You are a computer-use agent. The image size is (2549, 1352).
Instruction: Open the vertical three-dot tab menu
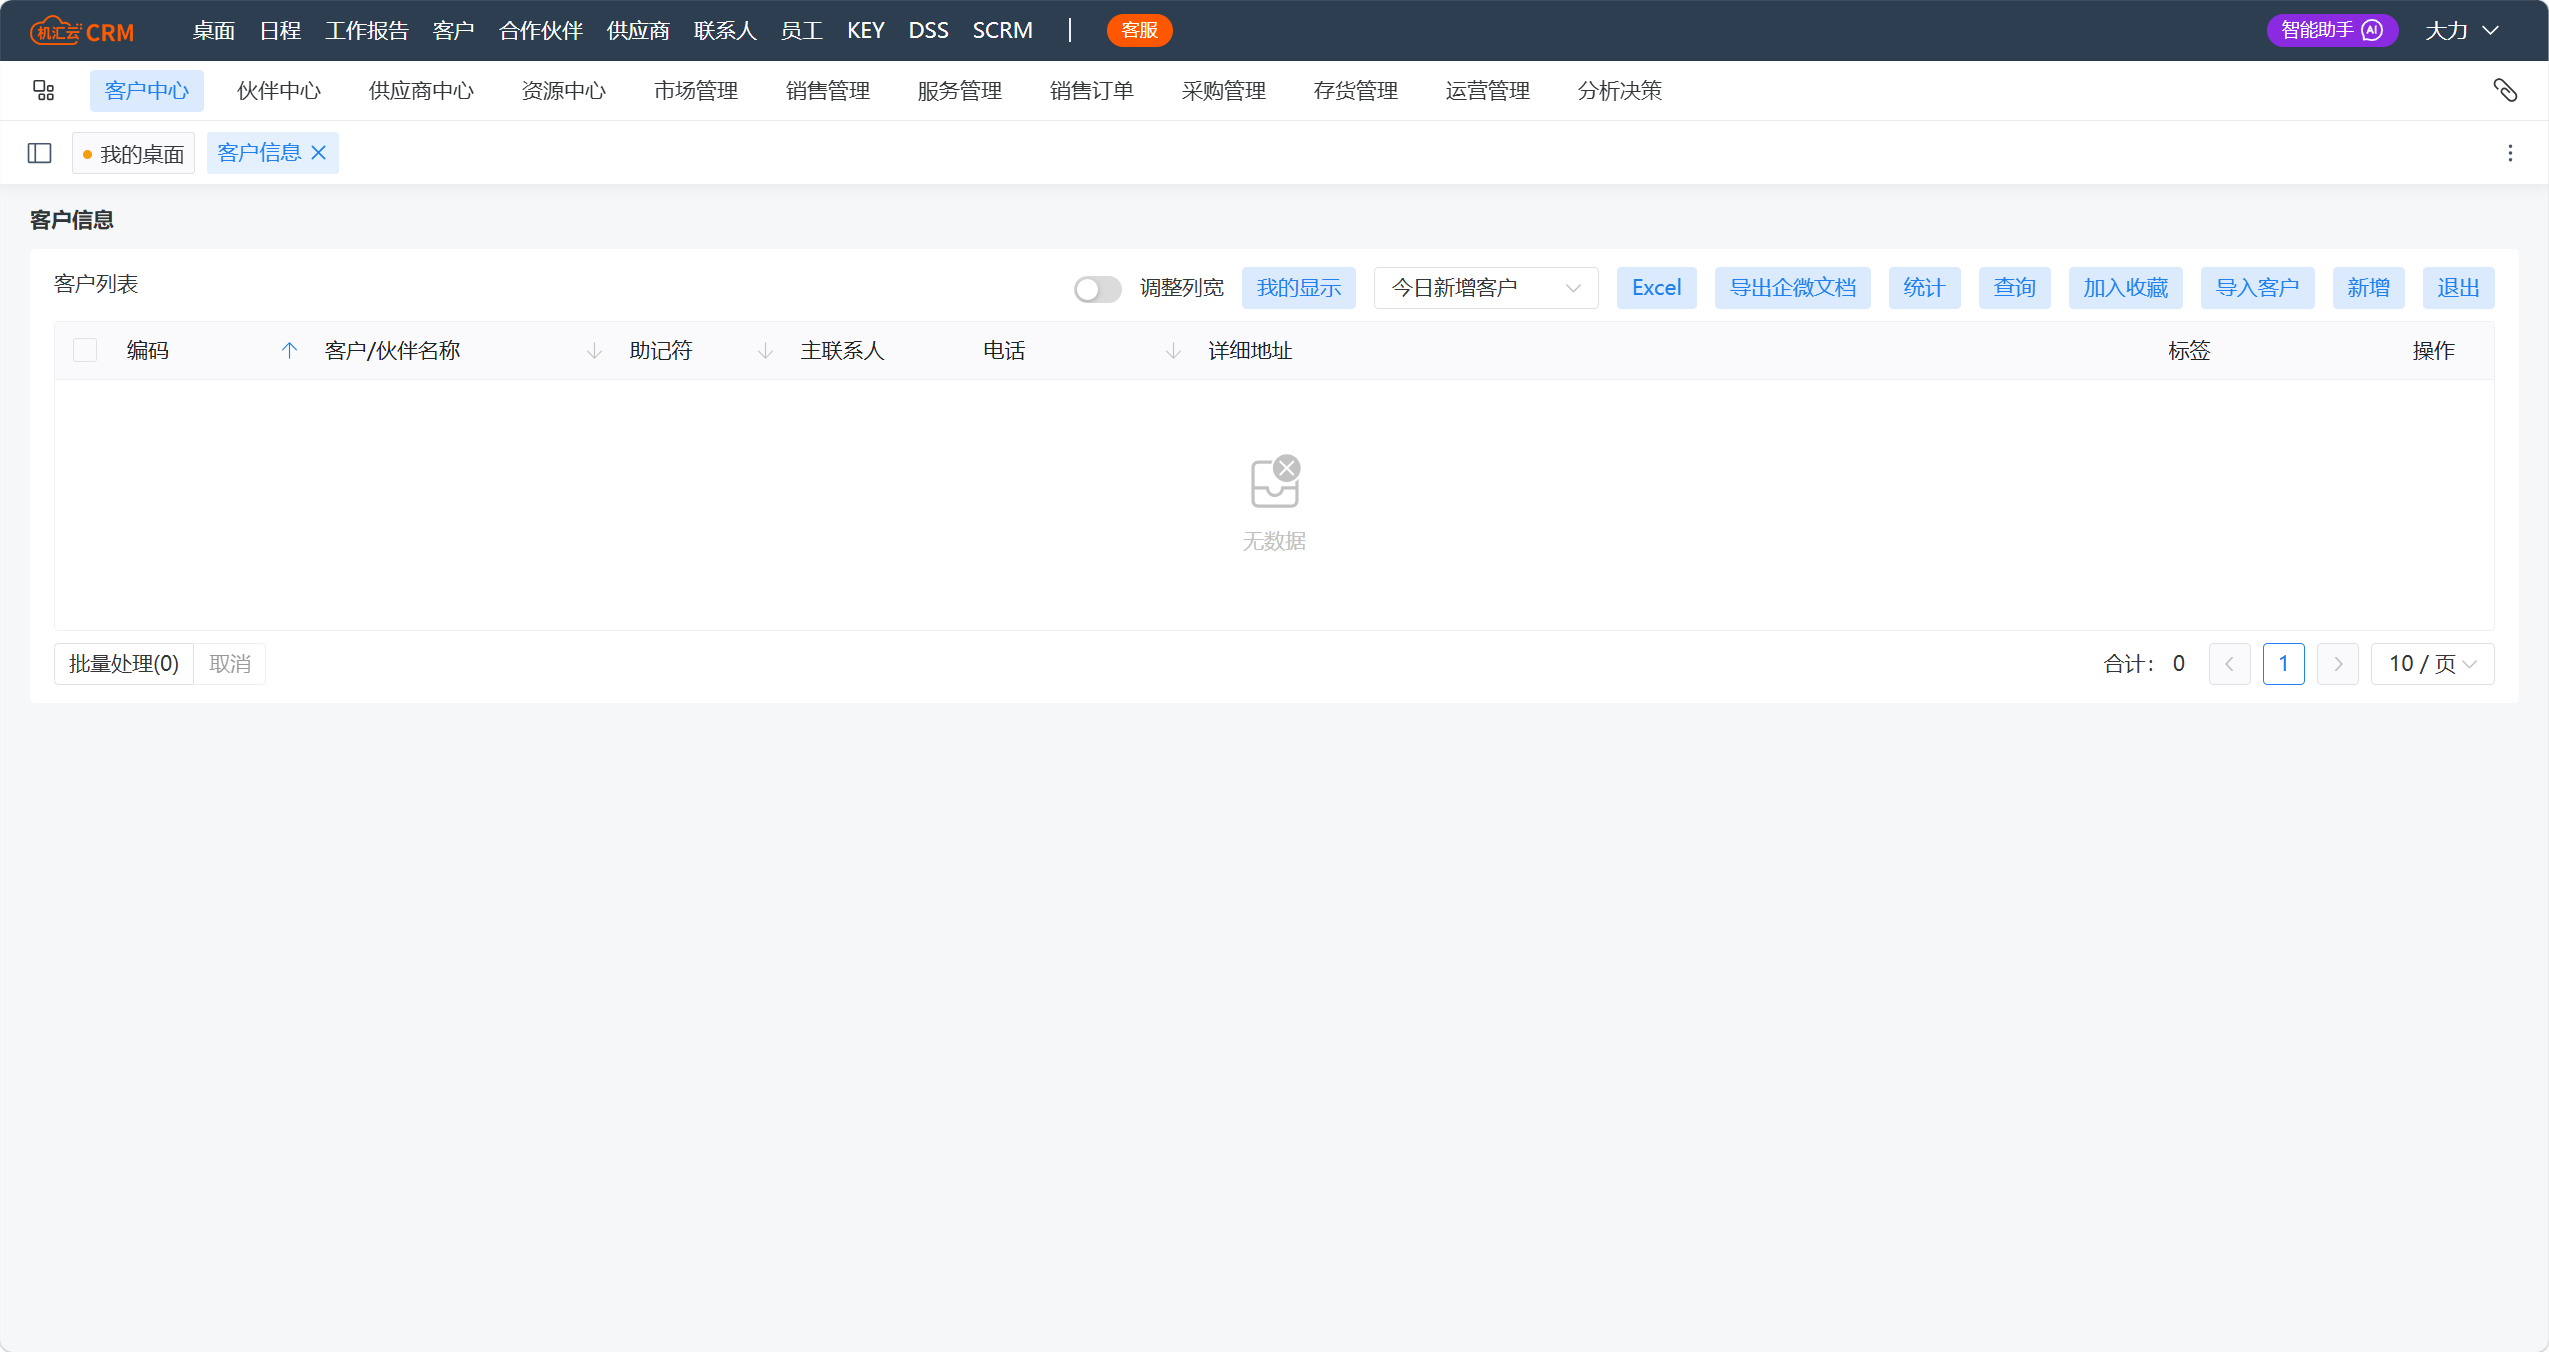click(2510, 153)
